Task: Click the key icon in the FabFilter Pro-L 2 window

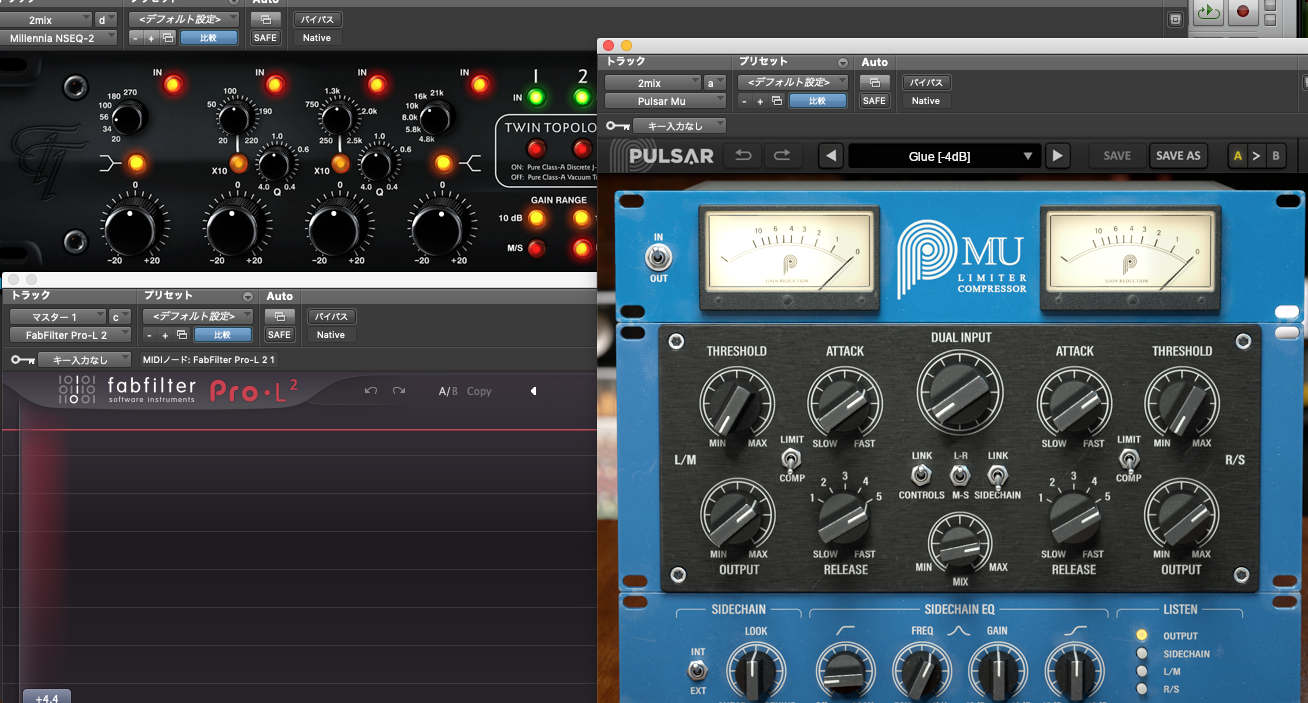Action: tap(23, 360)
